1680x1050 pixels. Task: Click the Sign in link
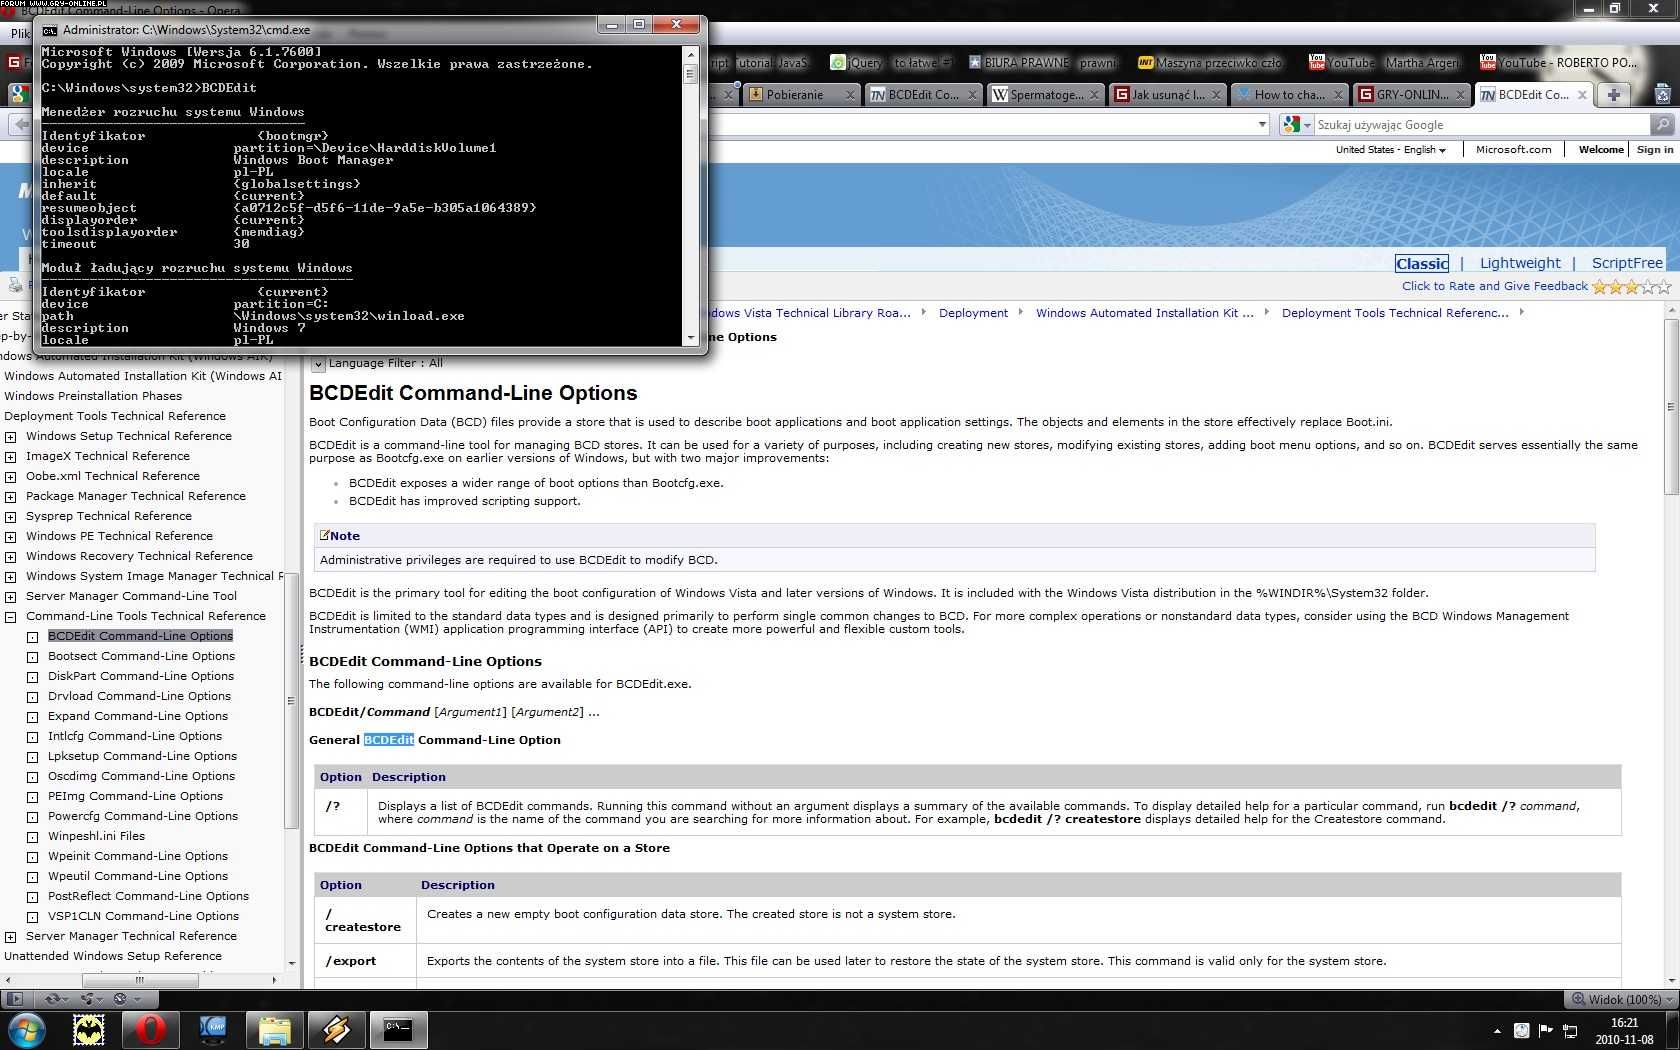click(1655, 150)
